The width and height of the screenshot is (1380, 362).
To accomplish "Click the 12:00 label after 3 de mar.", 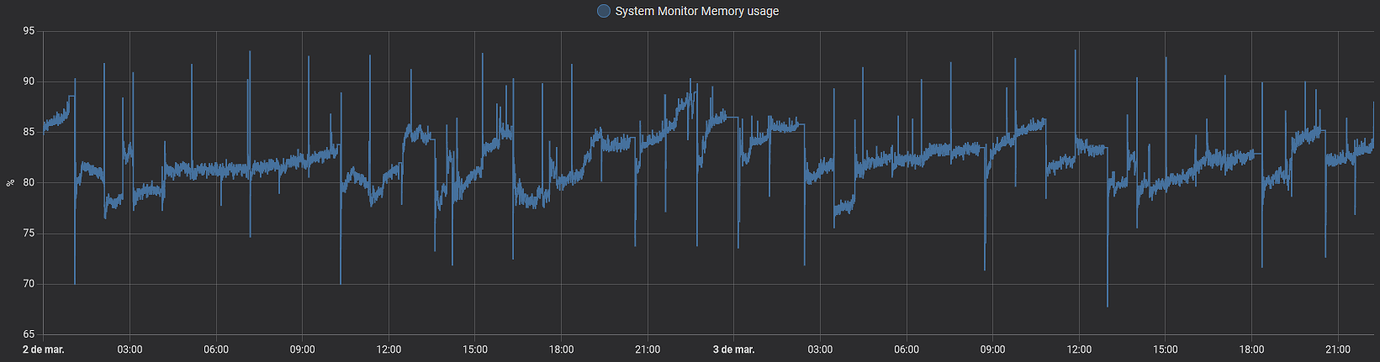I will click(1079, 349).
